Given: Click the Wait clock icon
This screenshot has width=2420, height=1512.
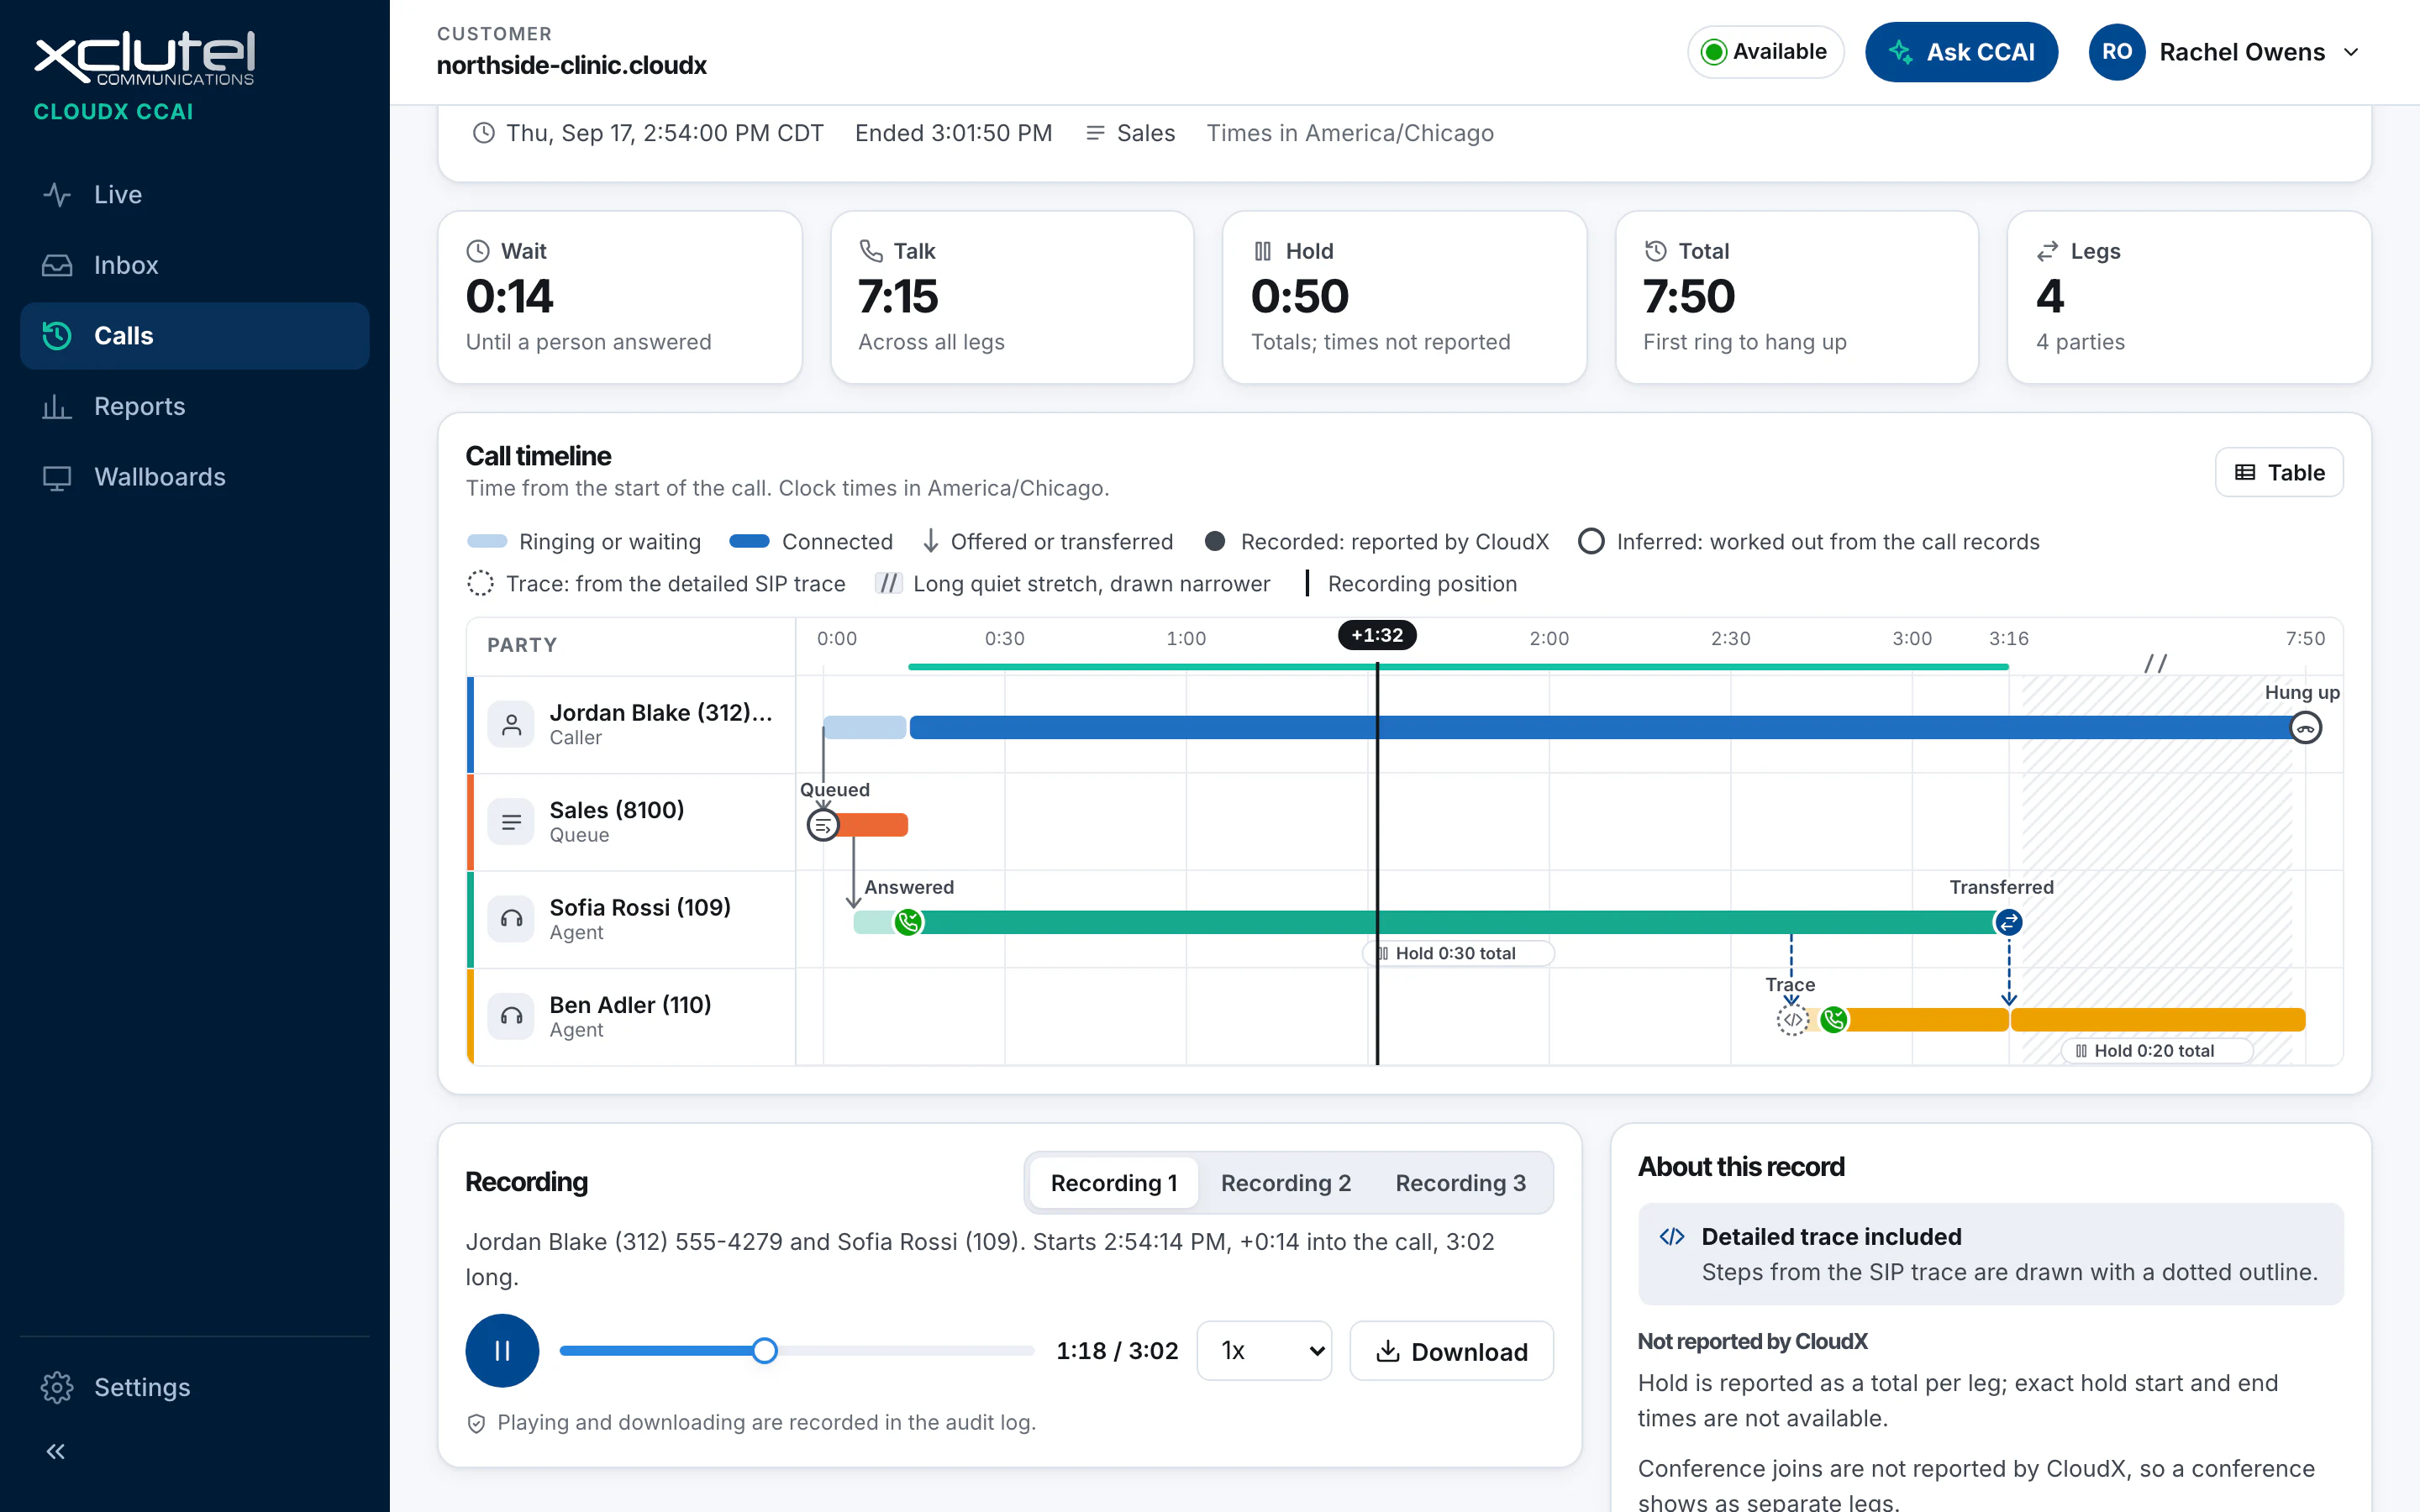Looking at the screenshot, I should click(x=478, y=251).
